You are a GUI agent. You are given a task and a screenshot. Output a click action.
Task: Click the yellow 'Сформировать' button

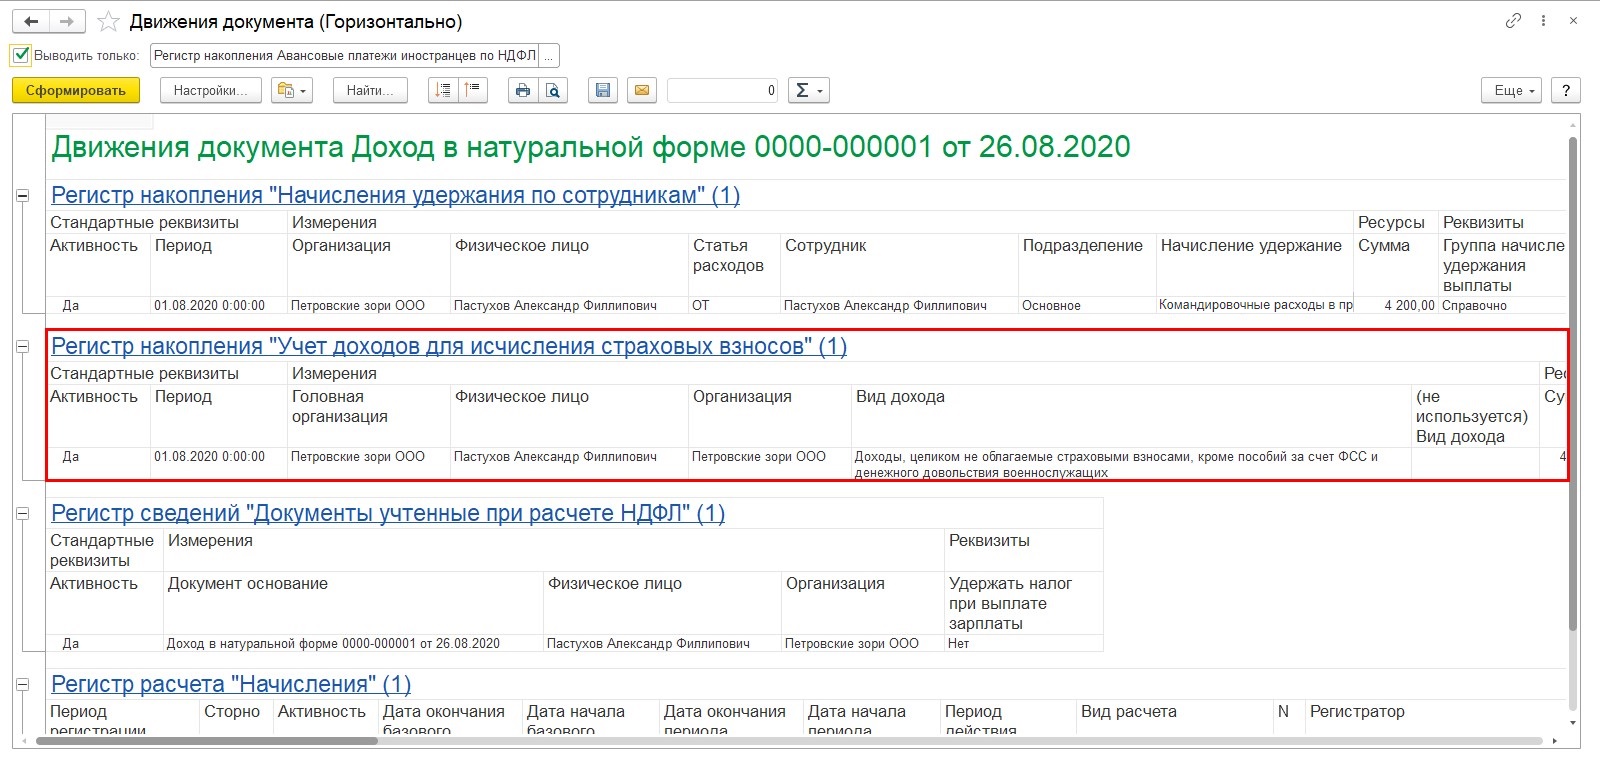[76, 90]
